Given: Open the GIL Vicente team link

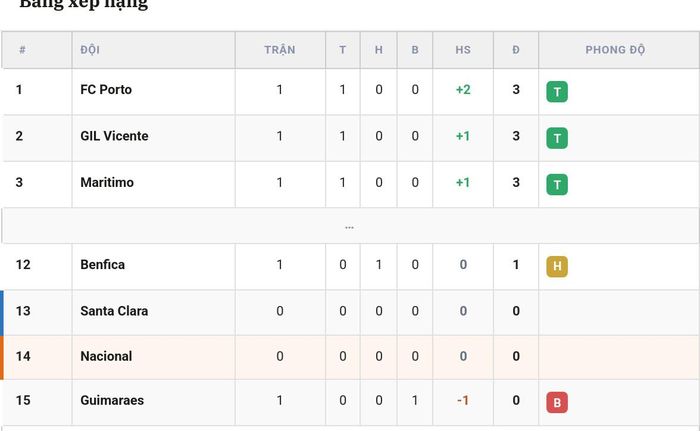Looking at the screenshot, I should [x=114, y=136].
